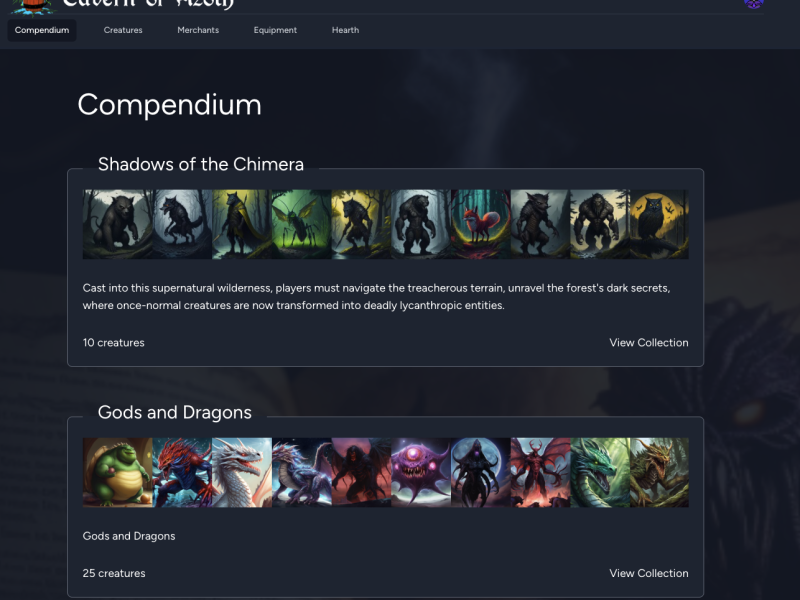View Collection for Gods and Dragons
This screenshot has width=800, height=600.
click(x=648, y=573)
